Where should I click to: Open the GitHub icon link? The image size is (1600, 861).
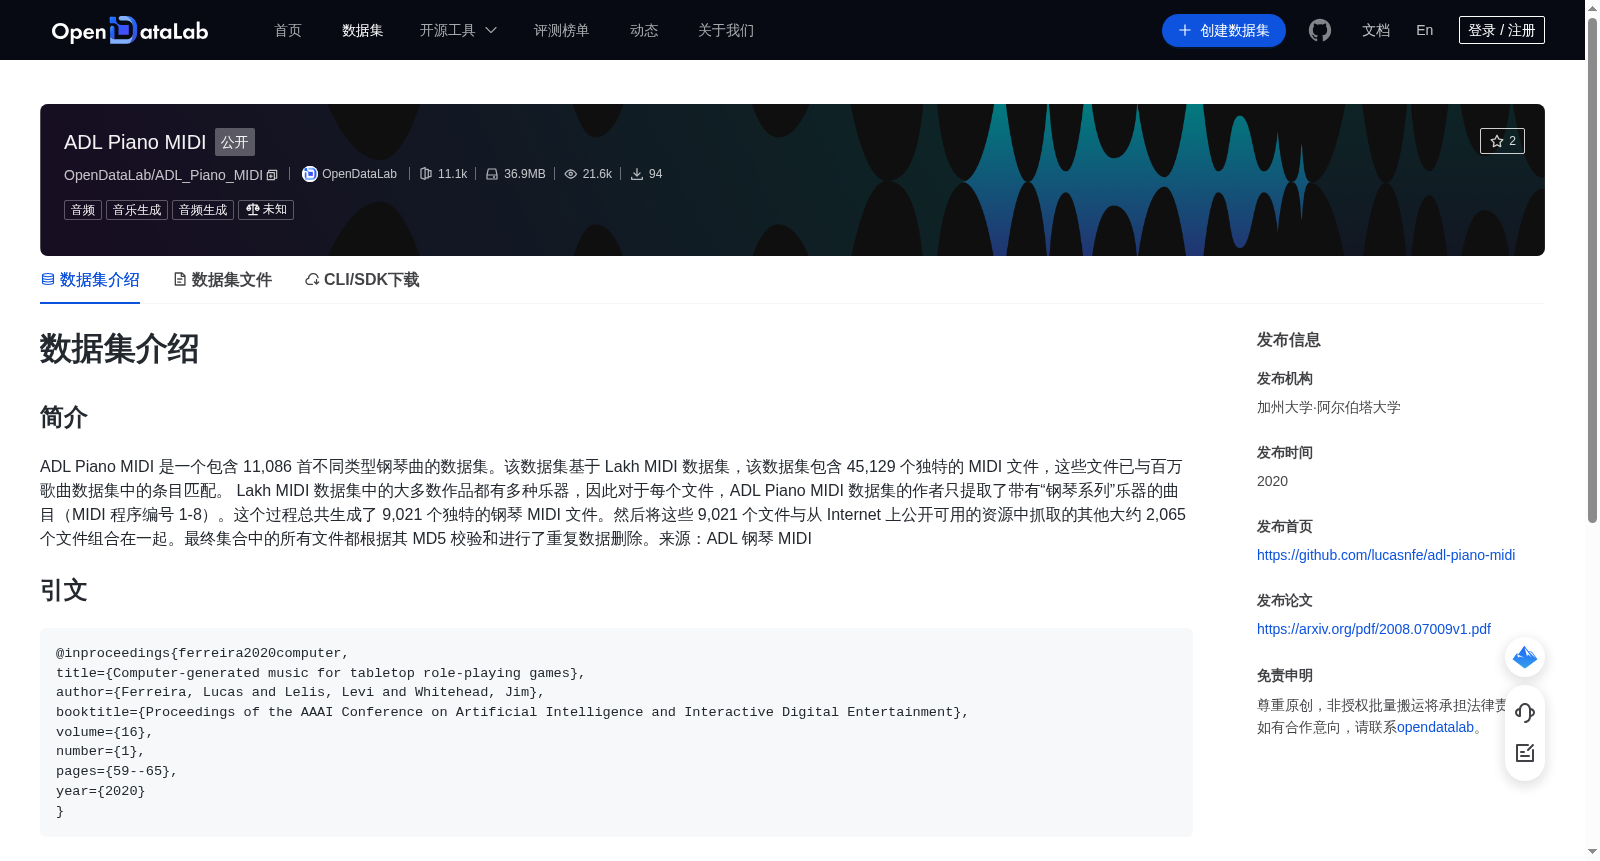(x=1320, y=30)
